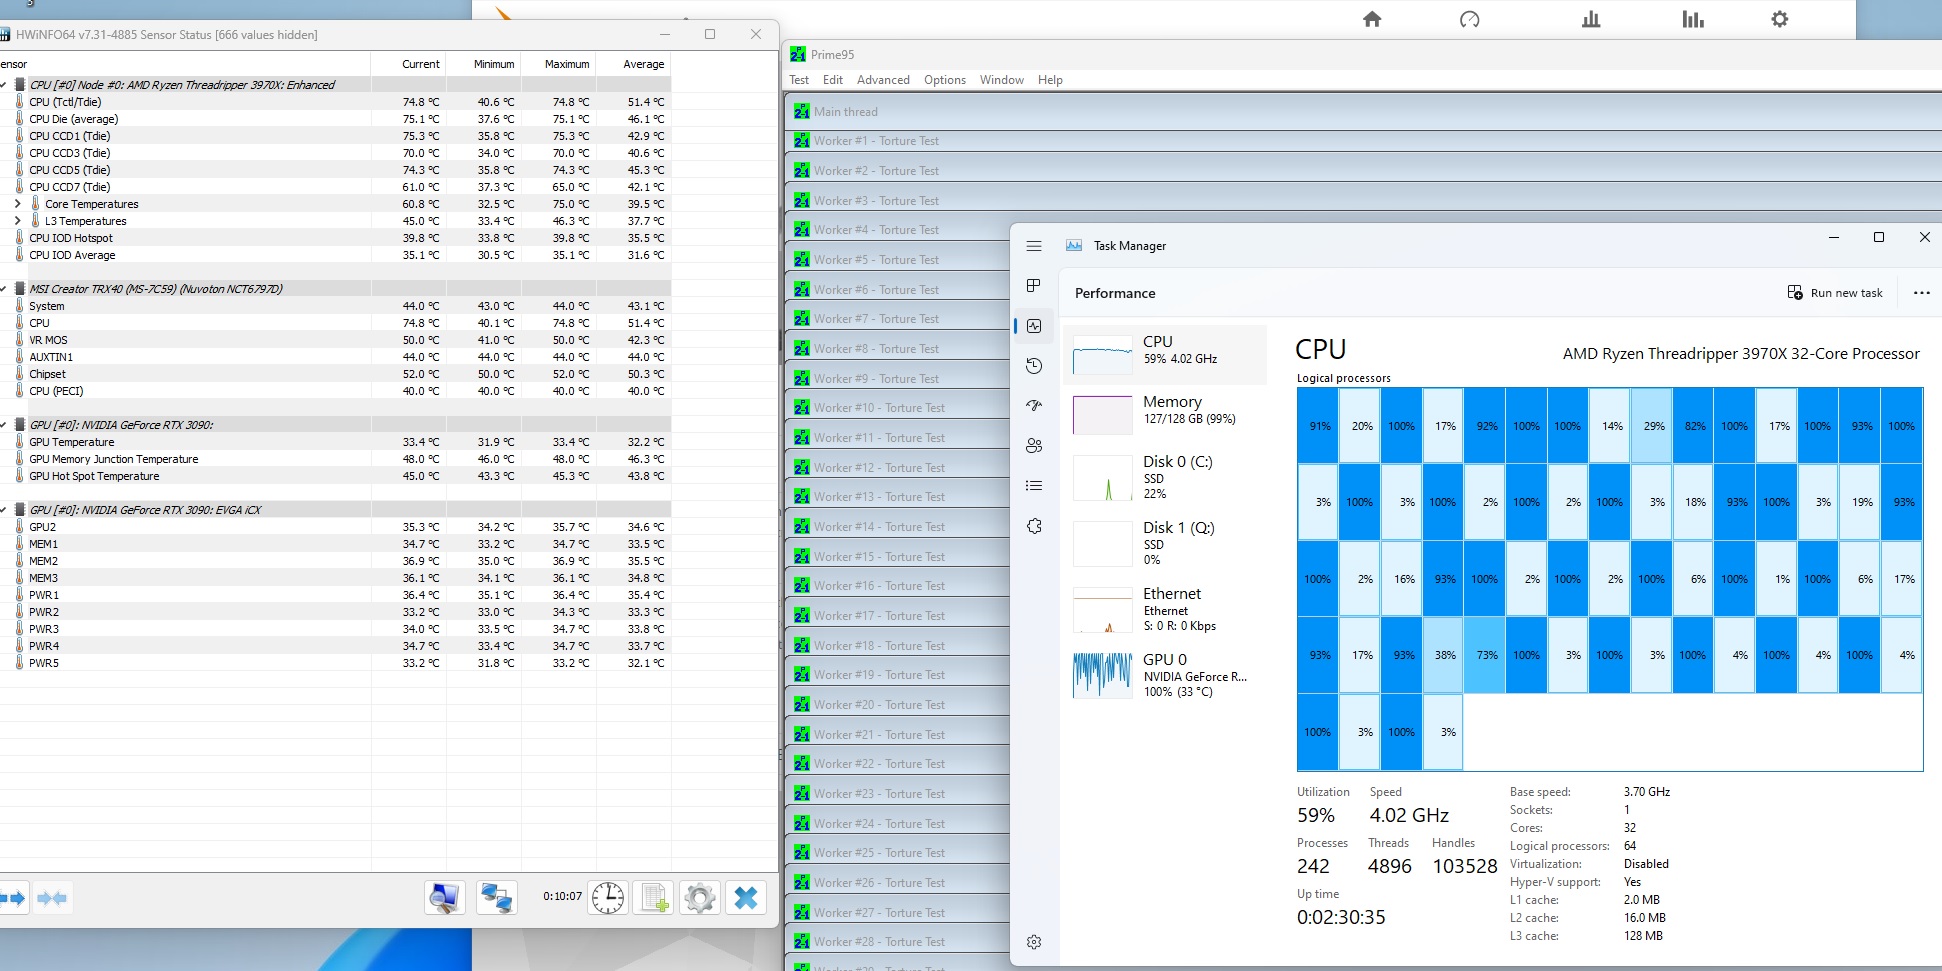
Task: Open the Window menu in Prime95
Action: (x=1002, y=80)
